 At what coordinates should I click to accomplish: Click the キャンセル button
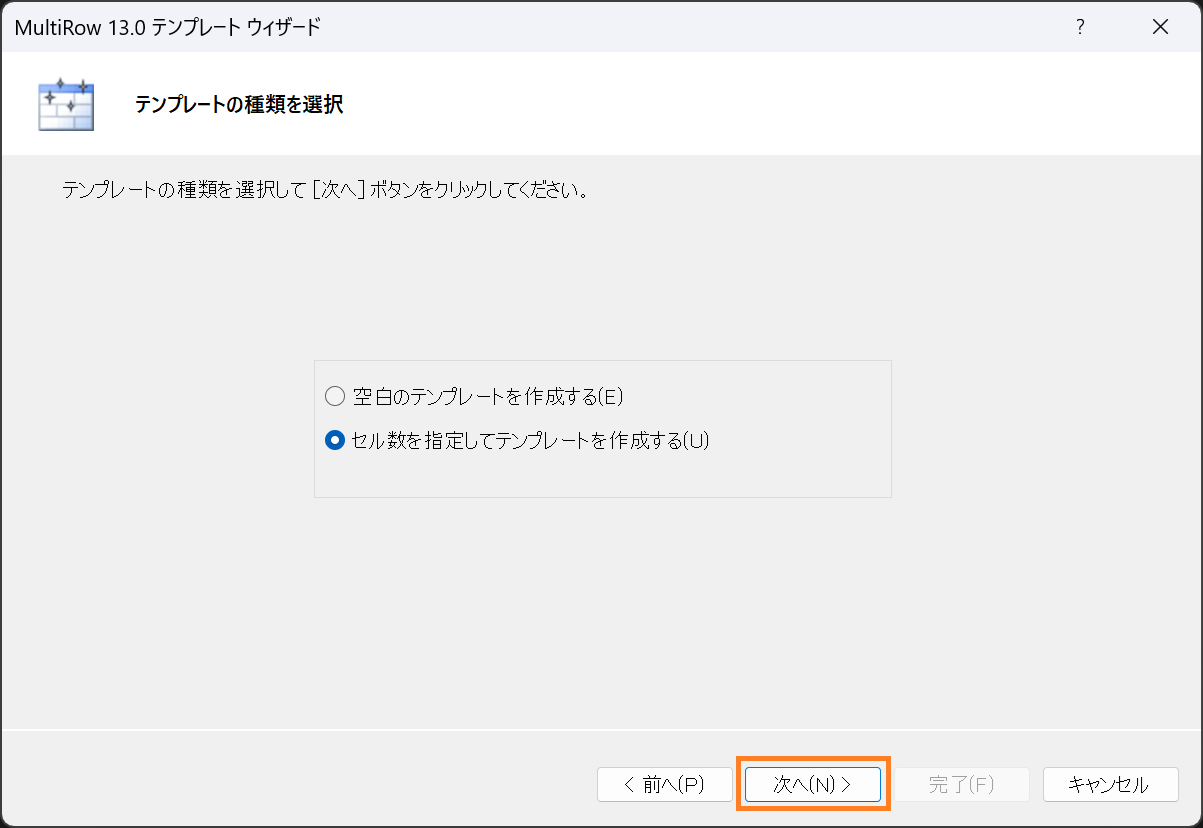[1110, 785]
